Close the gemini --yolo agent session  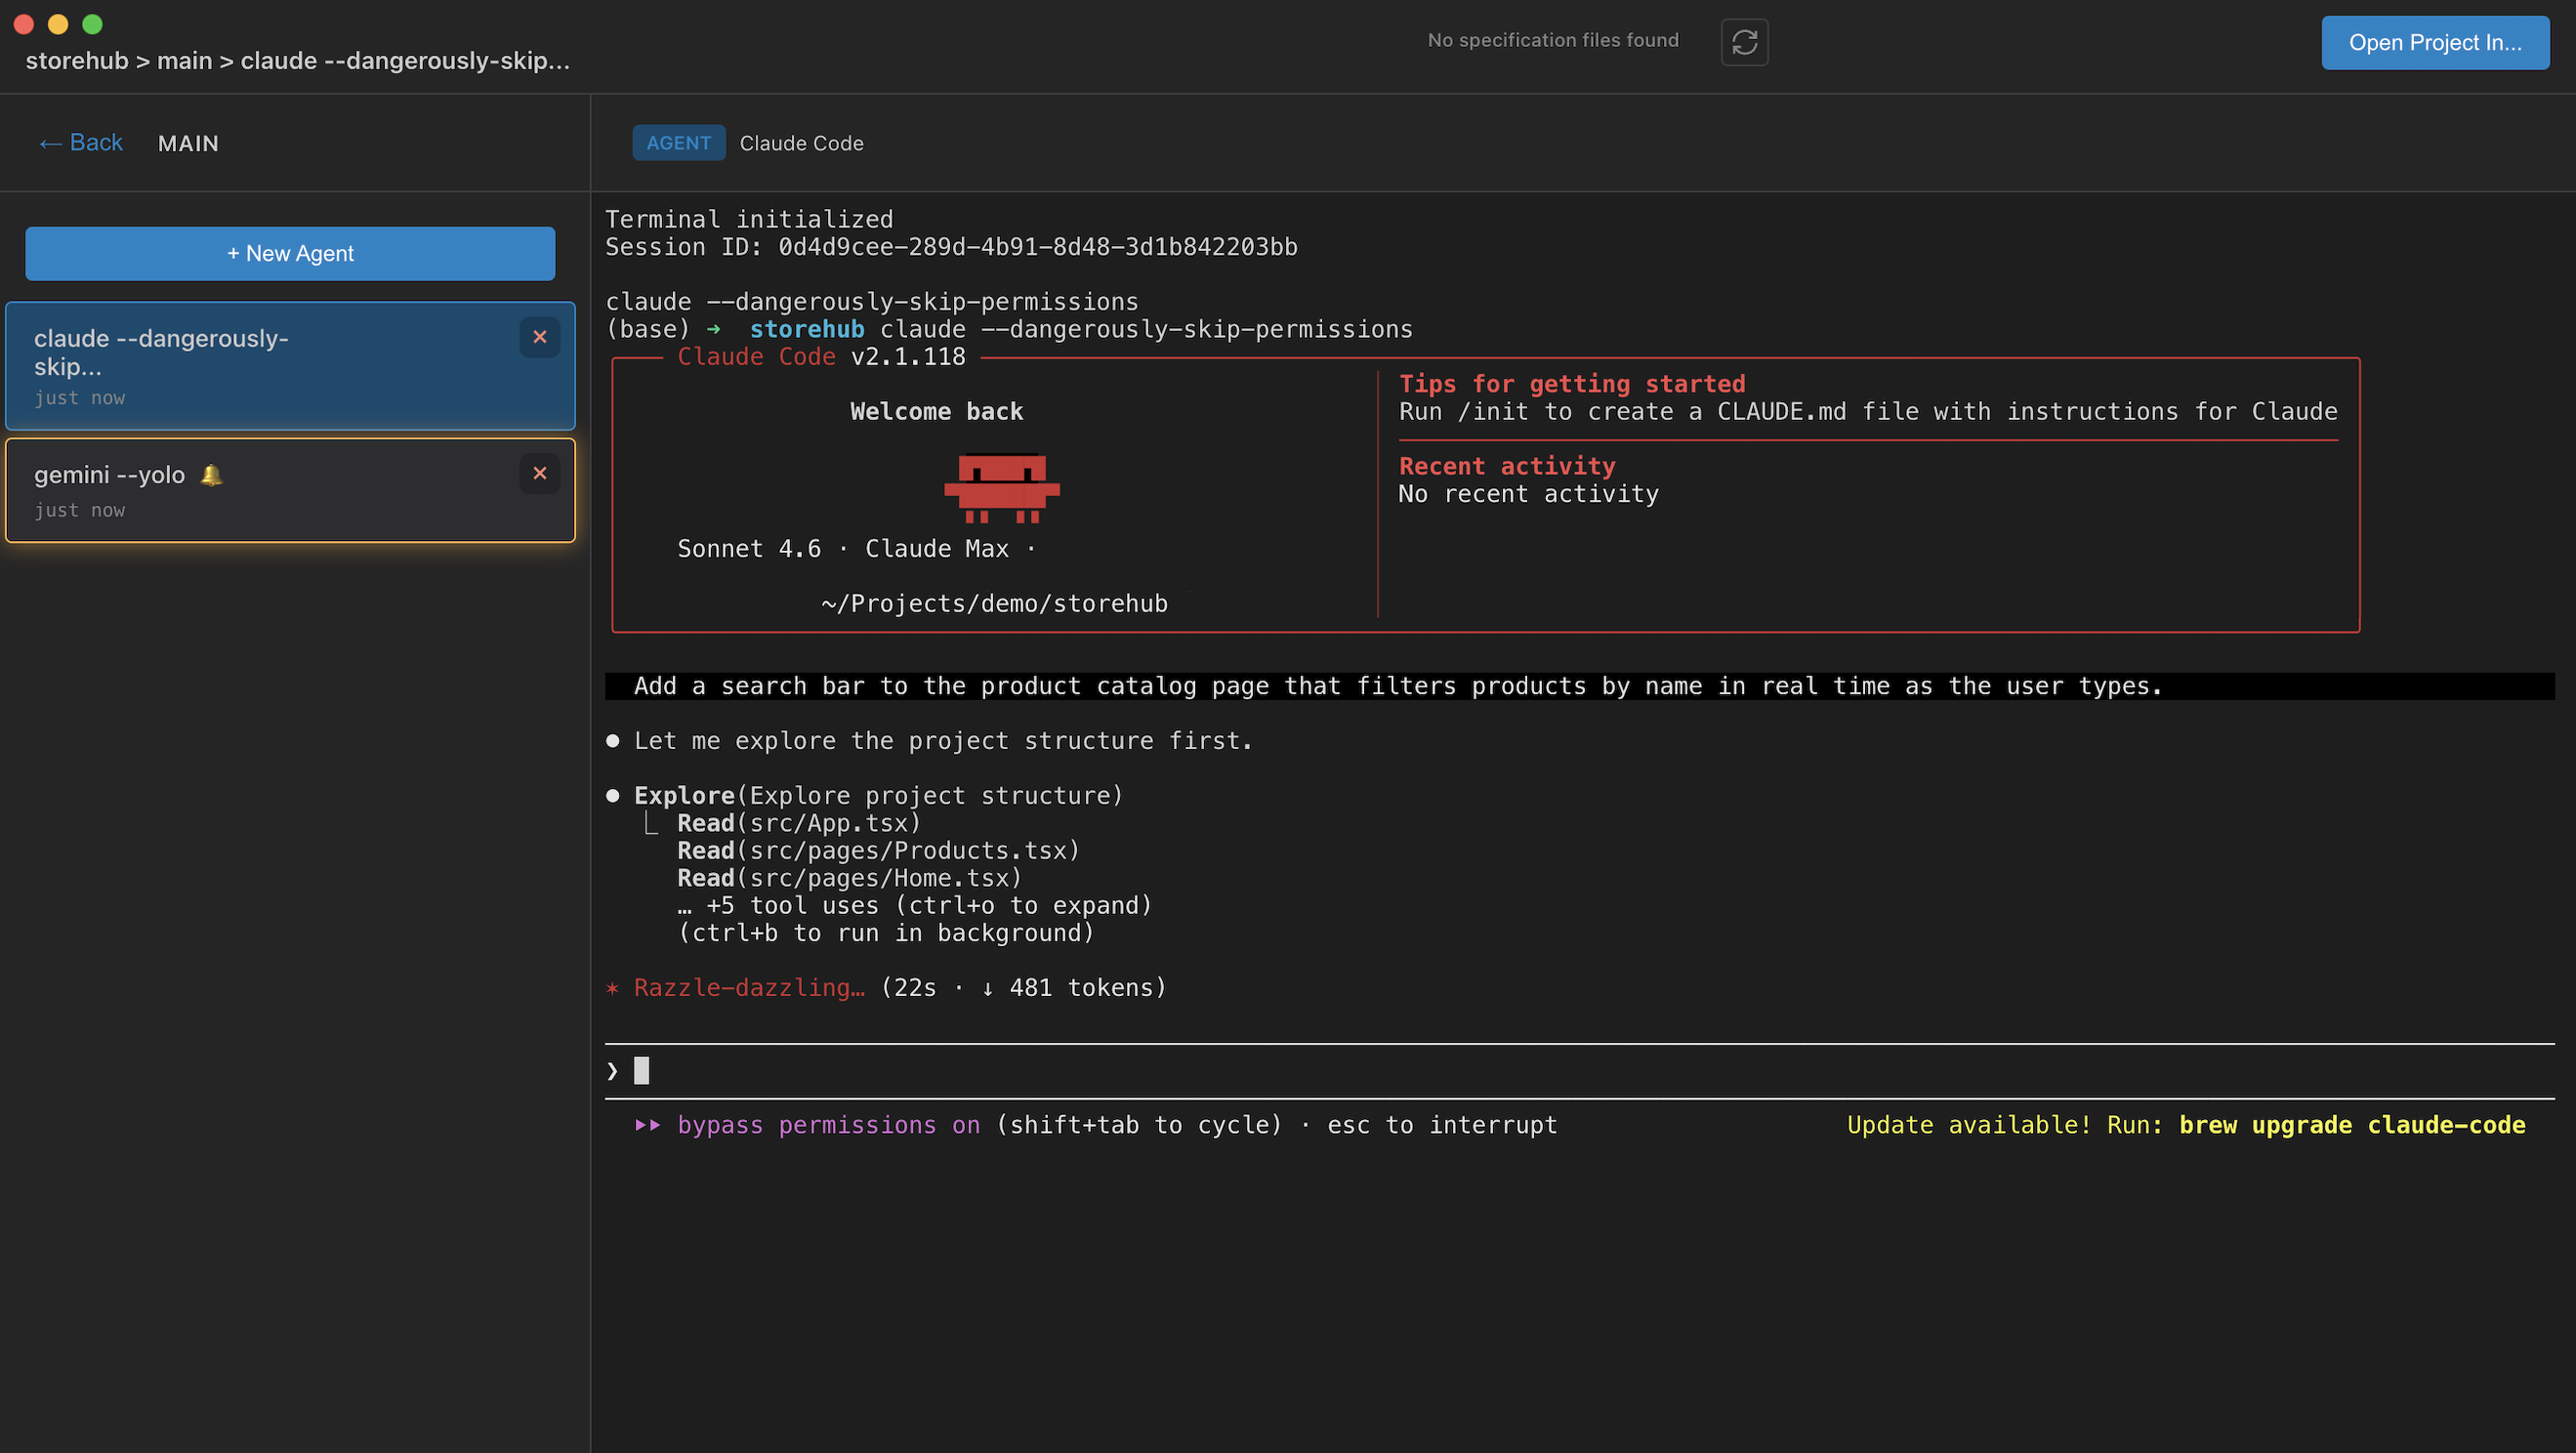click(540, 473)
